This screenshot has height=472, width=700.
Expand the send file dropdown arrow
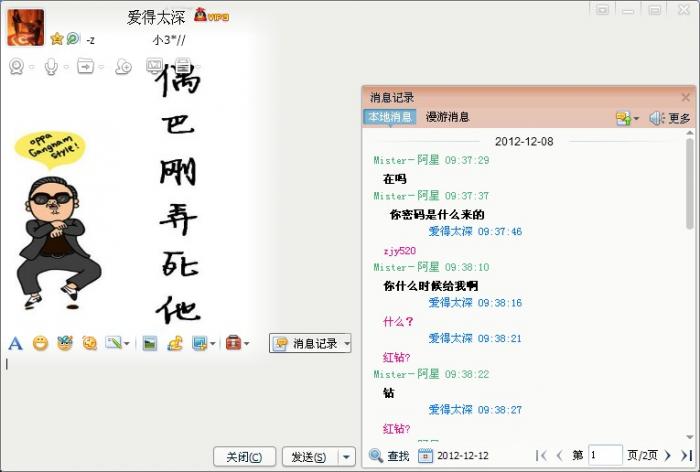coord(101,67)
